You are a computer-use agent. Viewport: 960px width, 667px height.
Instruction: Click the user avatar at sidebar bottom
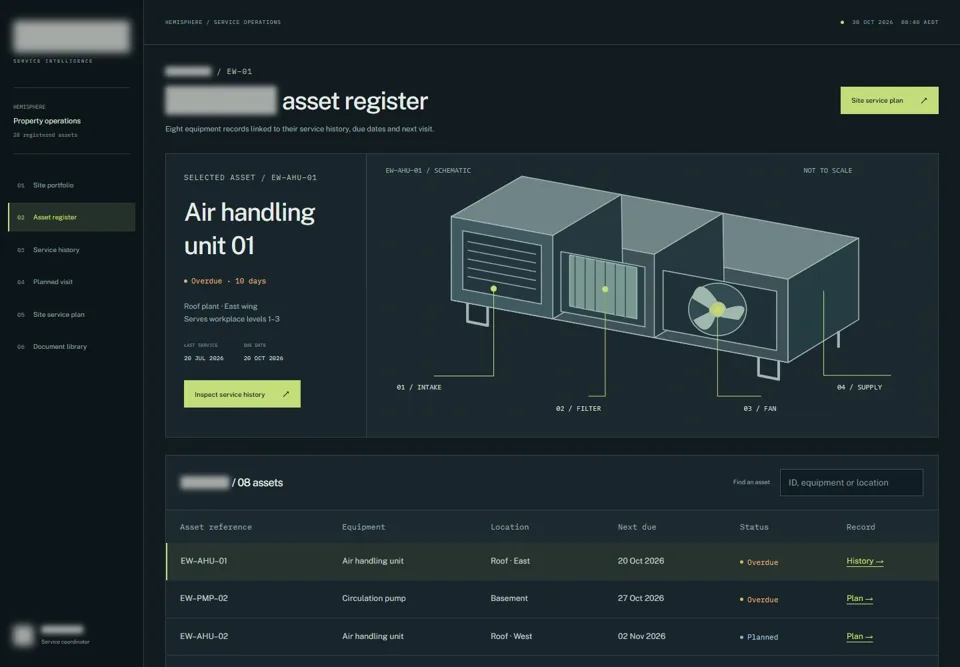(x=23, y=635)
